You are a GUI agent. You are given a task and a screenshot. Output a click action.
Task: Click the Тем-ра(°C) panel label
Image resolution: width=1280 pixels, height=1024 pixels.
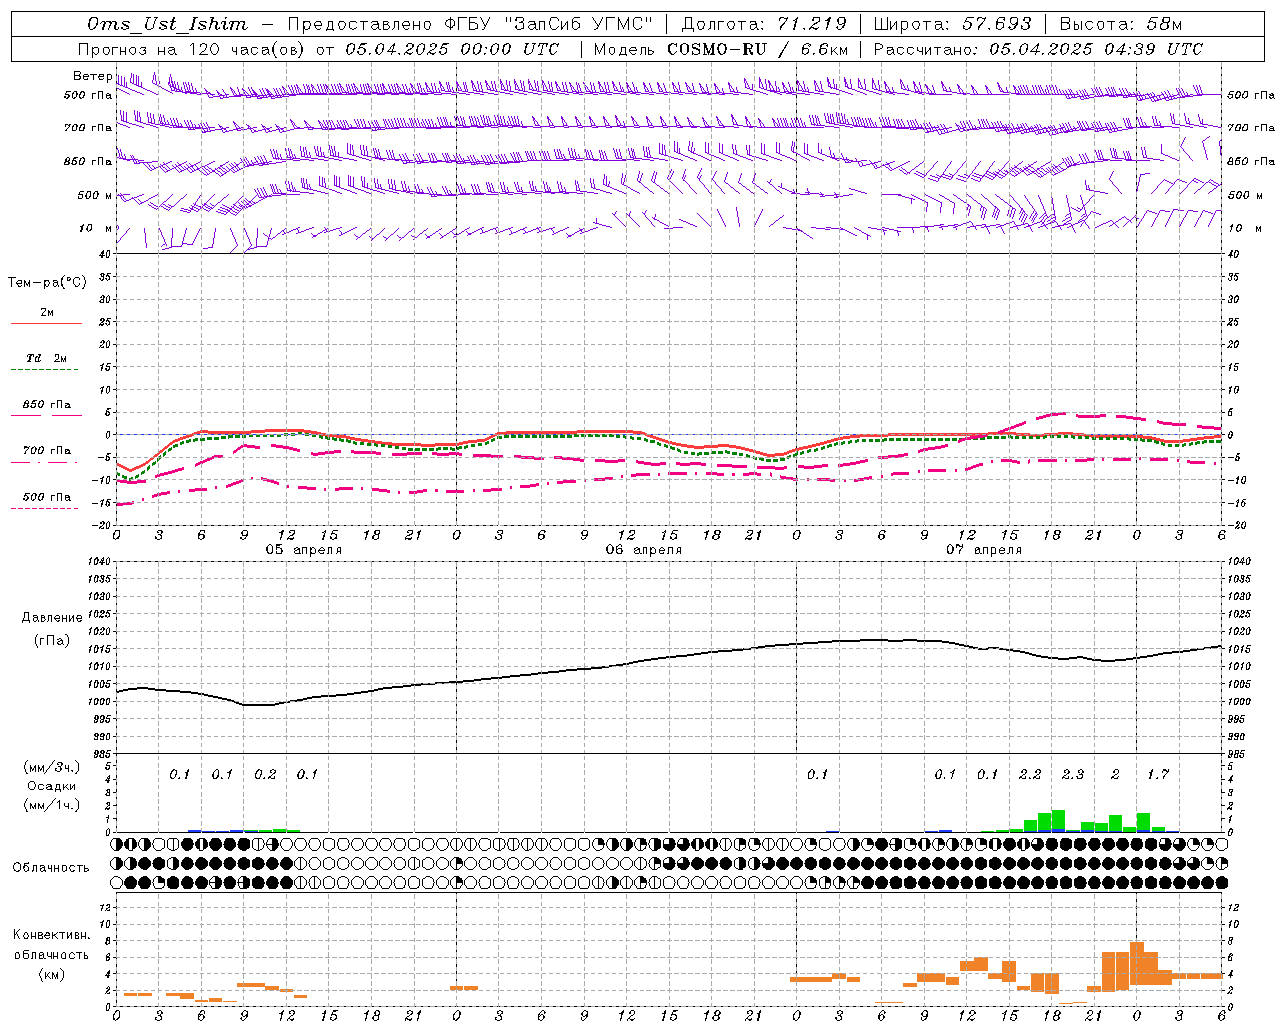coord(47,283)
